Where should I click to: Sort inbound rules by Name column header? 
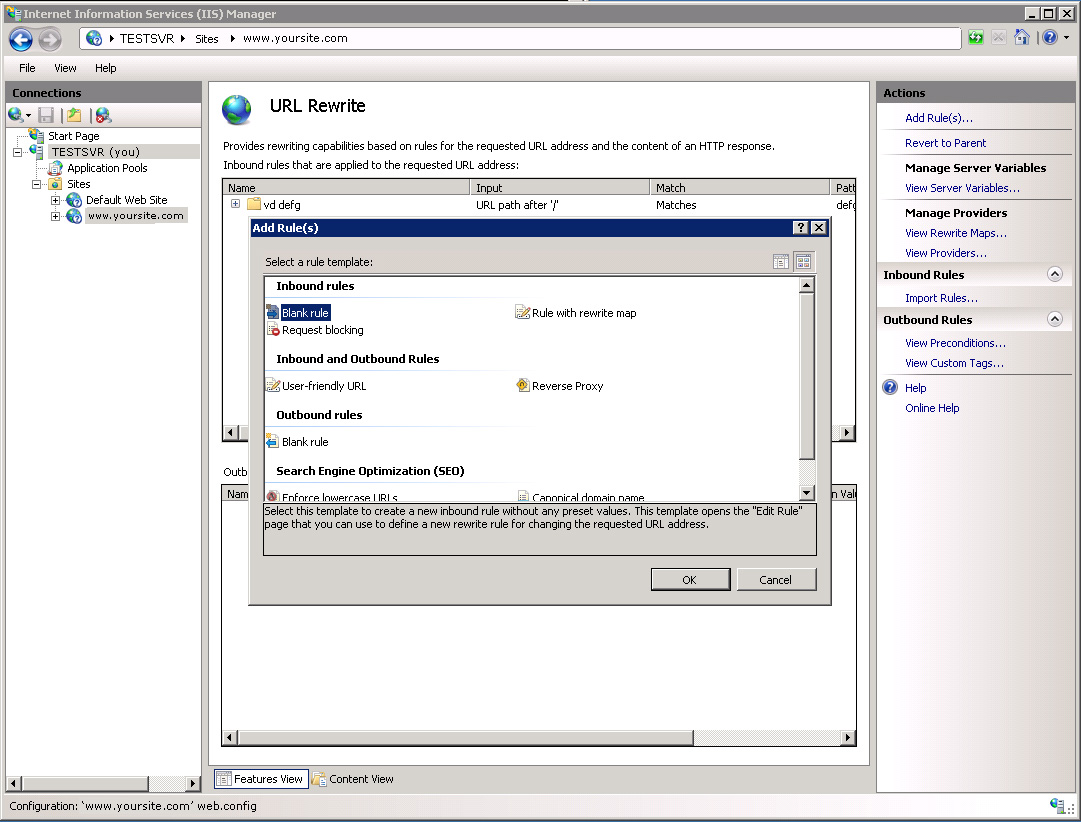(346, 188)
